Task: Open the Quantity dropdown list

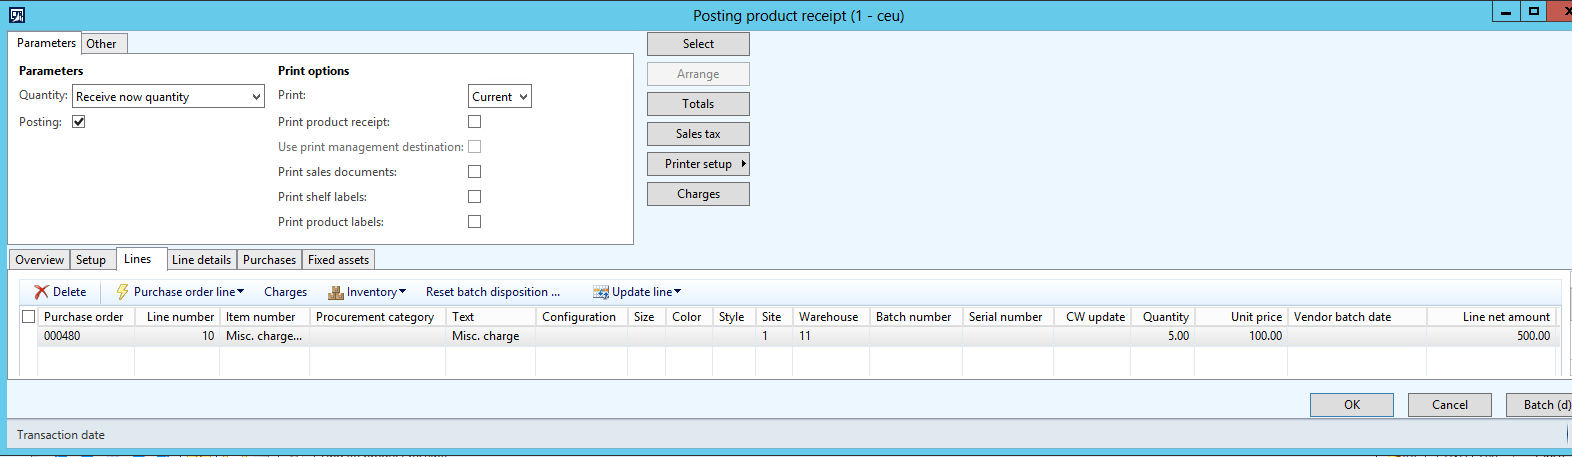Action: point(256,97)
